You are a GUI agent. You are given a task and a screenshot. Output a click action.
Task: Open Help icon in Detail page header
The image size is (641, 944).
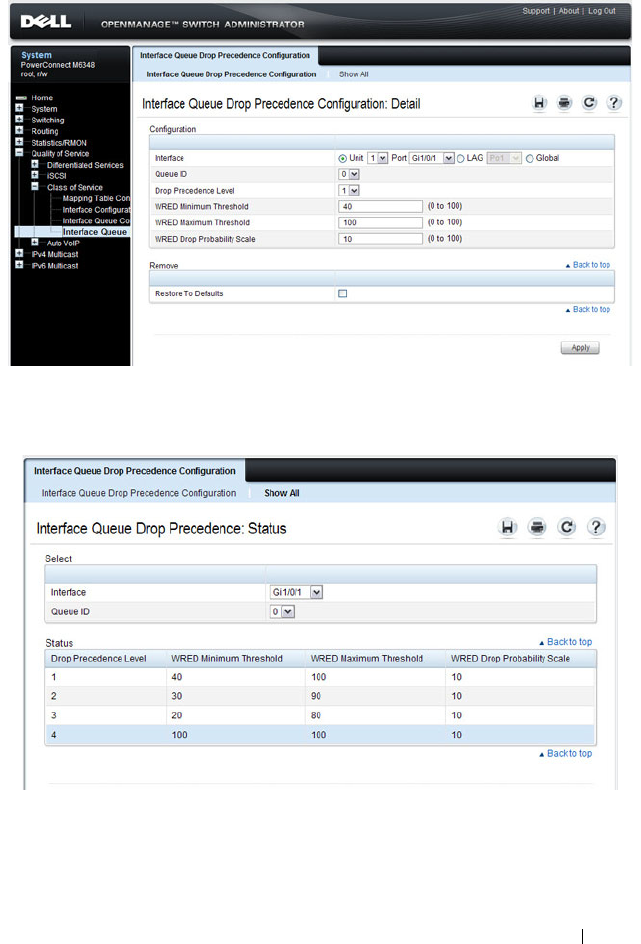tap(614, 103)
